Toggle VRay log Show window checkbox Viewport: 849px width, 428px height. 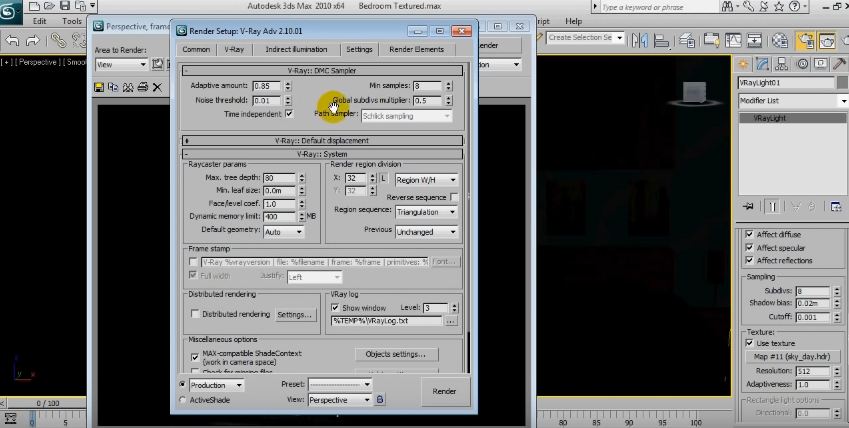coord(335,307)
